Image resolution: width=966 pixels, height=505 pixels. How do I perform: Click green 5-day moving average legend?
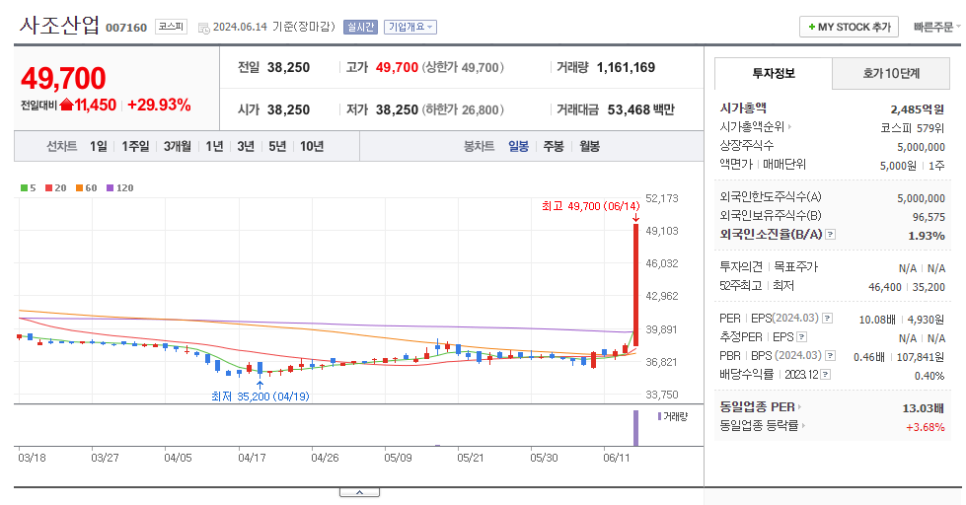pyautogui.click(x=28, y=188)
